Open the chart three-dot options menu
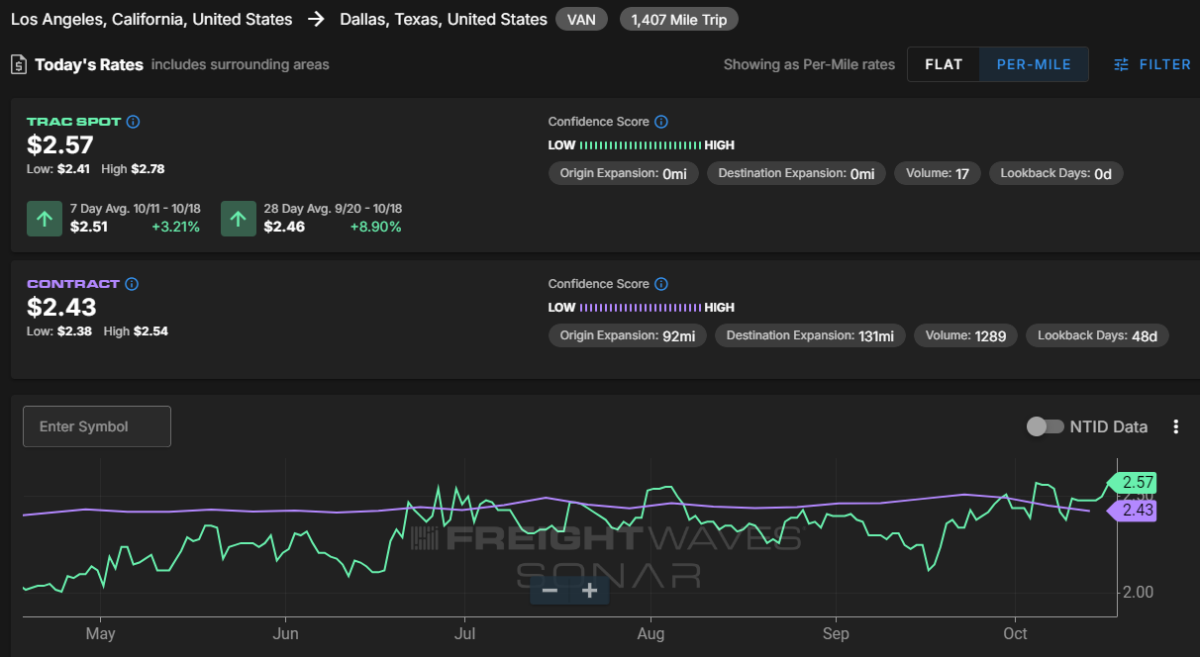The image size is (1200, 657). (x=1176, y=427)
